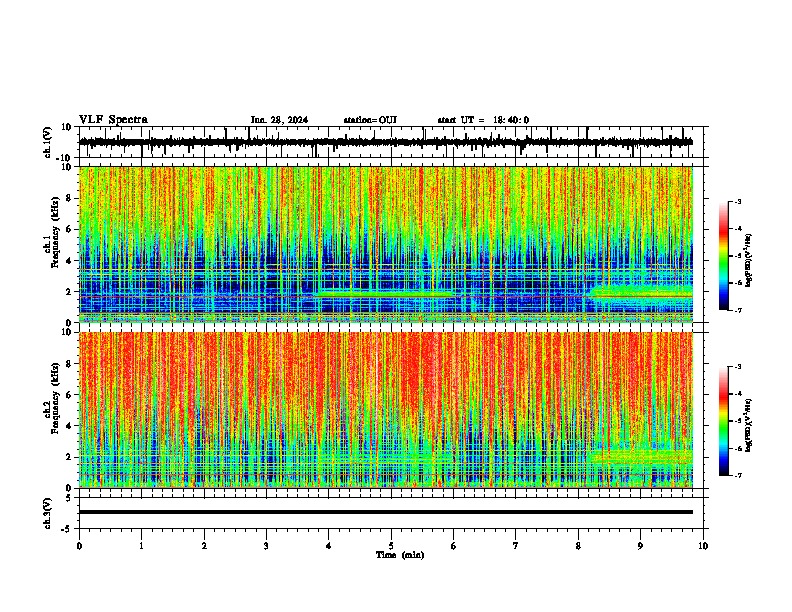792x612 pixels.
Task: Click the "station=OUJ" header label
Action: pos(370,120)
